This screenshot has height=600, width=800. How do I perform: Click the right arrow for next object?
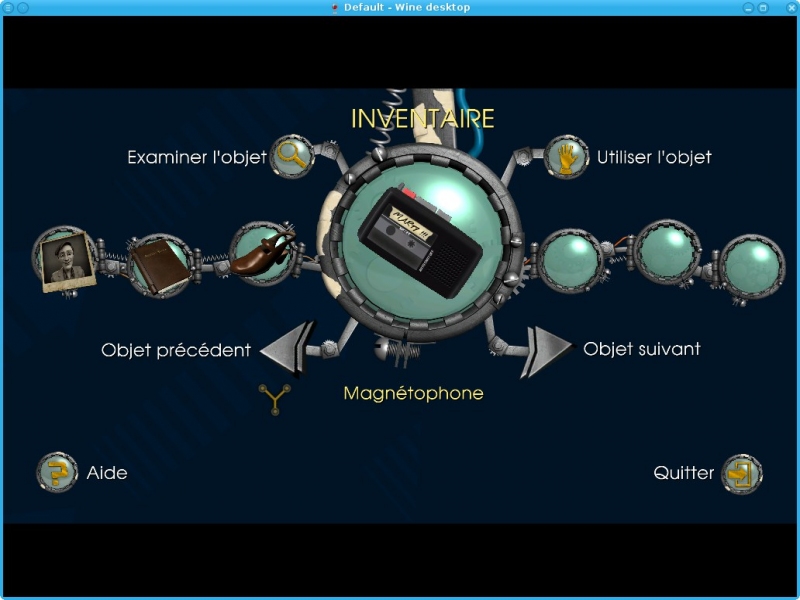coord(546,351)
